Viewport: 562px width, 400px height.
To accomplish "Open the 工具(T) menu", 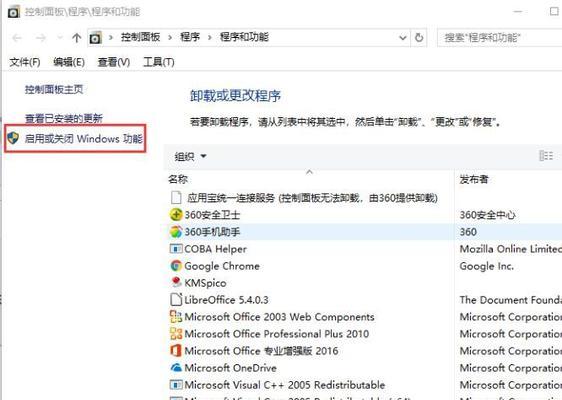I will tap(158, 62).
